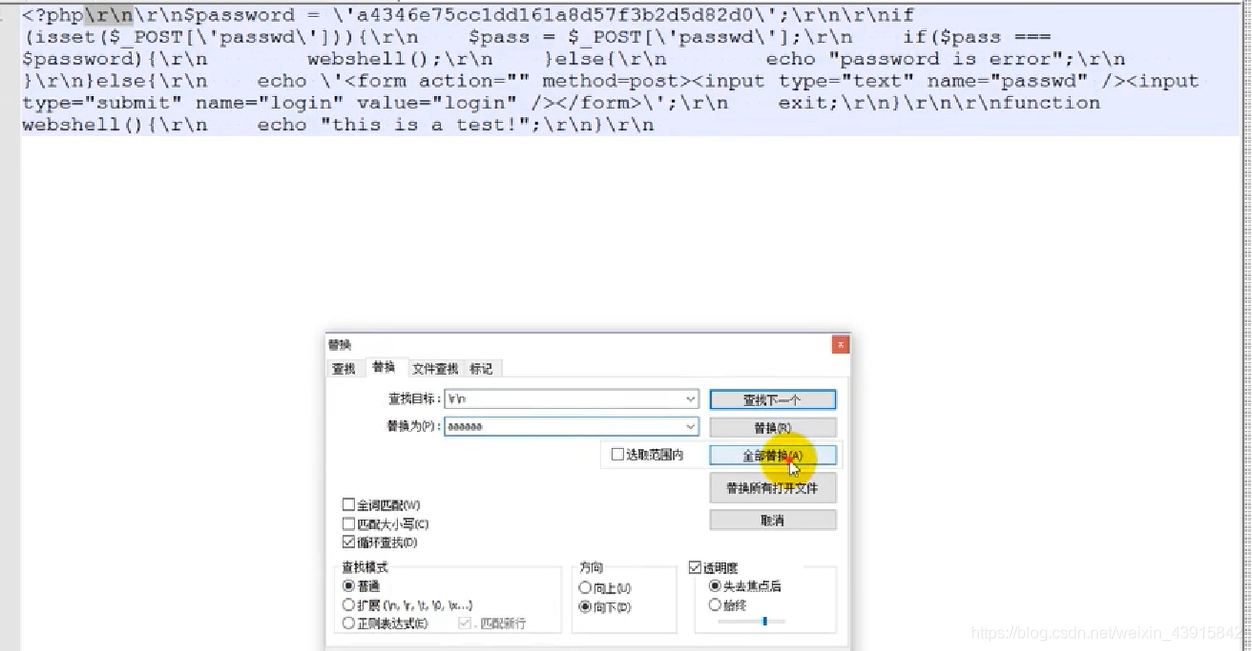1252x651 pixels.
Task: Click the 查找下一个 button
Action: point(773,400)
